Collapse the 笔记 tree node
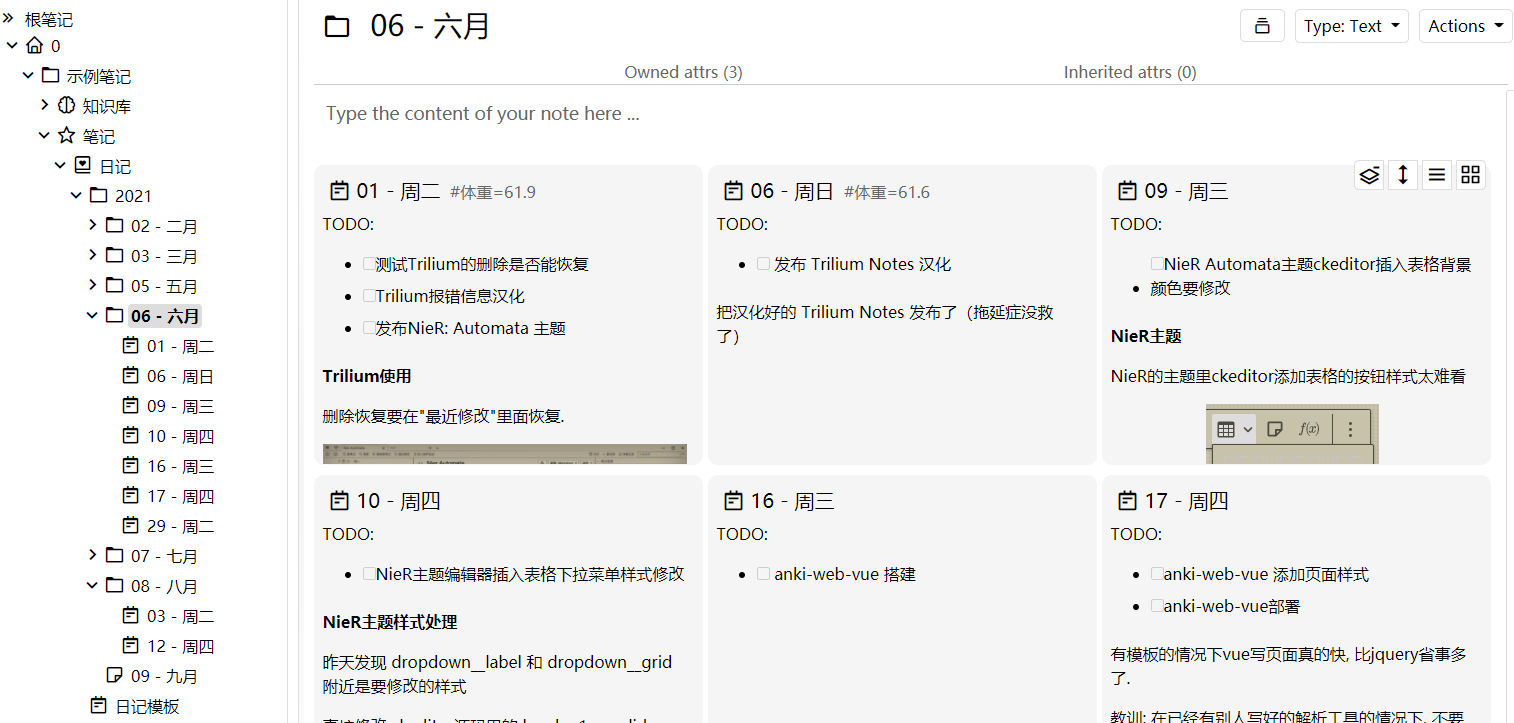Viewport: 1514px width, 723px height. [x=44, y=136]
